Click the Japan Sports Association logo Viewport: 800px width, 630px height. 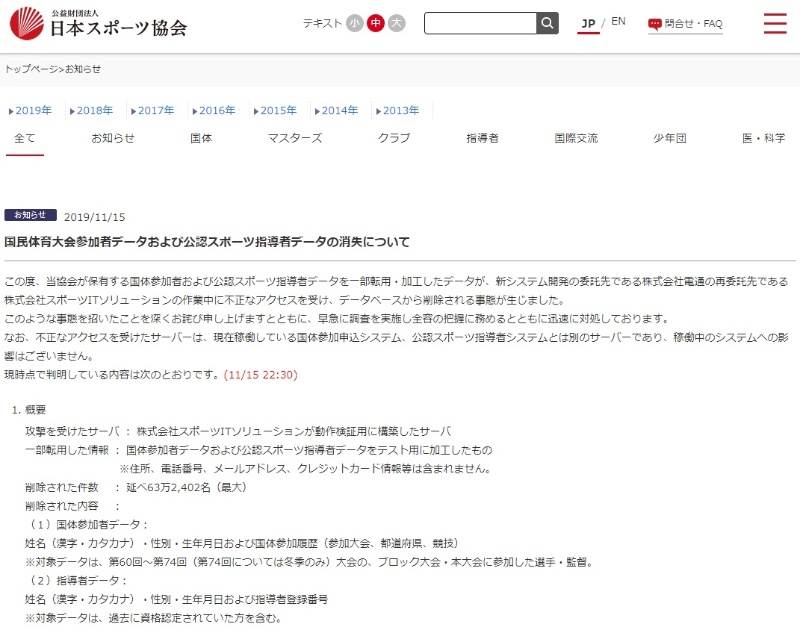point(98,23)
